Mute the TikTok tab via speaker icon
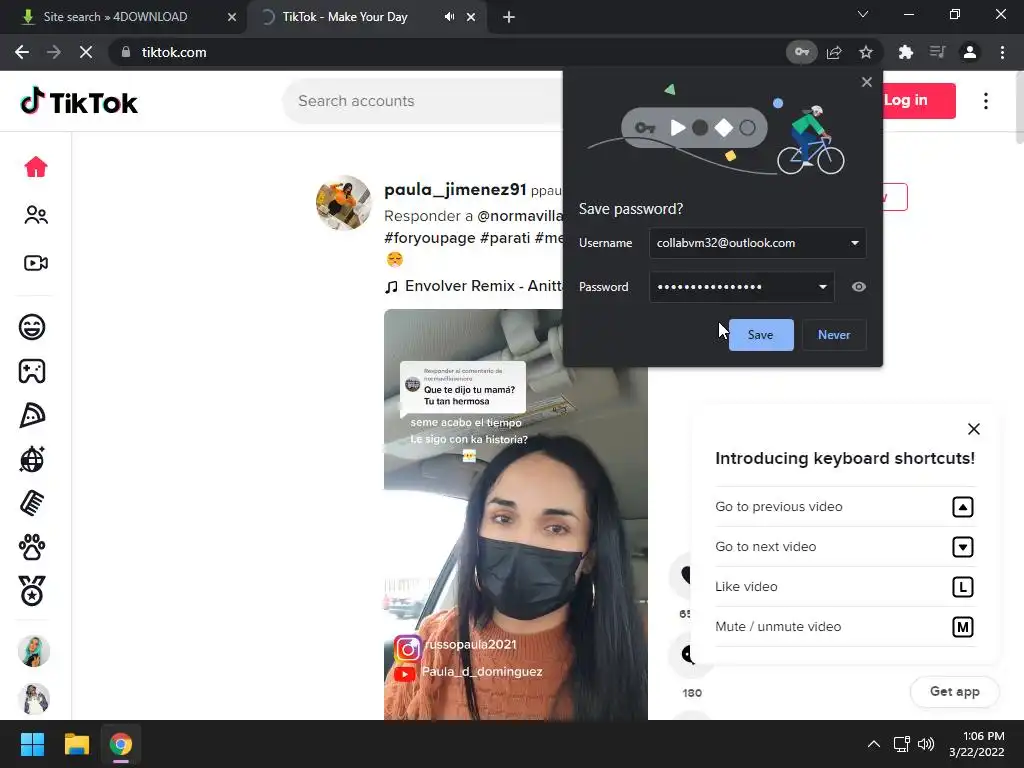The height and width of the screenshot is (768, 1024). point(449,17)
